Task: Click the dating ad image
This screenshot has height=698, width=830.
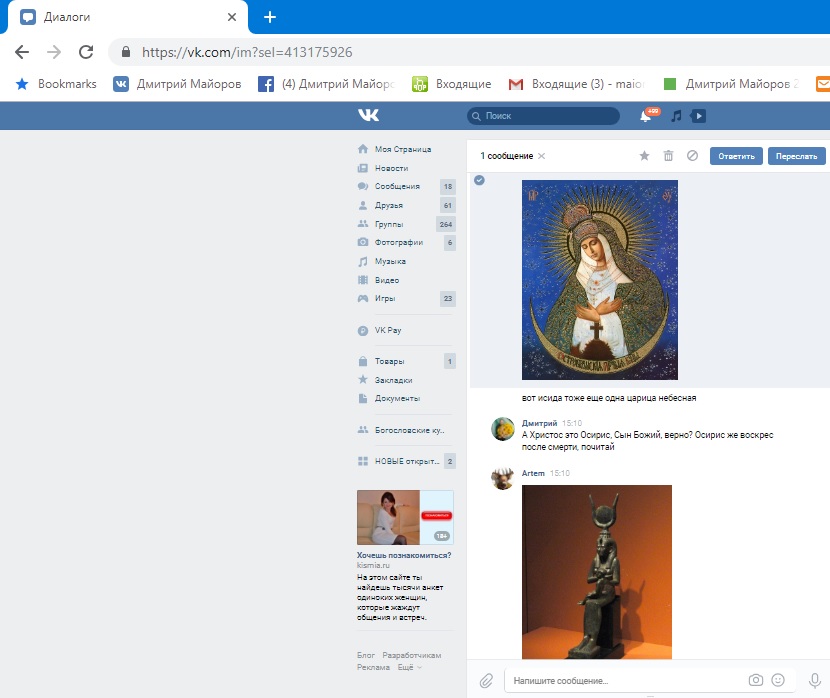Action: pyautogui.click(x=405, y=518)
